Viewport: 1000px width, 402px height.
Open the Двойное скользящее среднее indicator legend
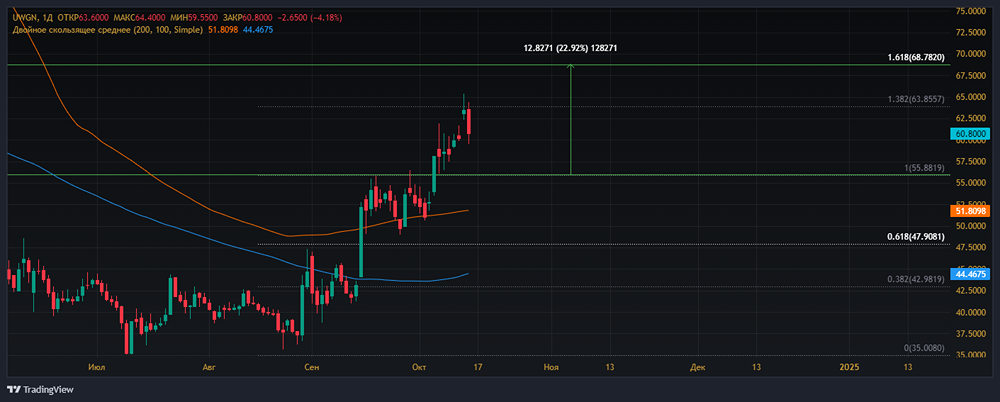[108, 30]
